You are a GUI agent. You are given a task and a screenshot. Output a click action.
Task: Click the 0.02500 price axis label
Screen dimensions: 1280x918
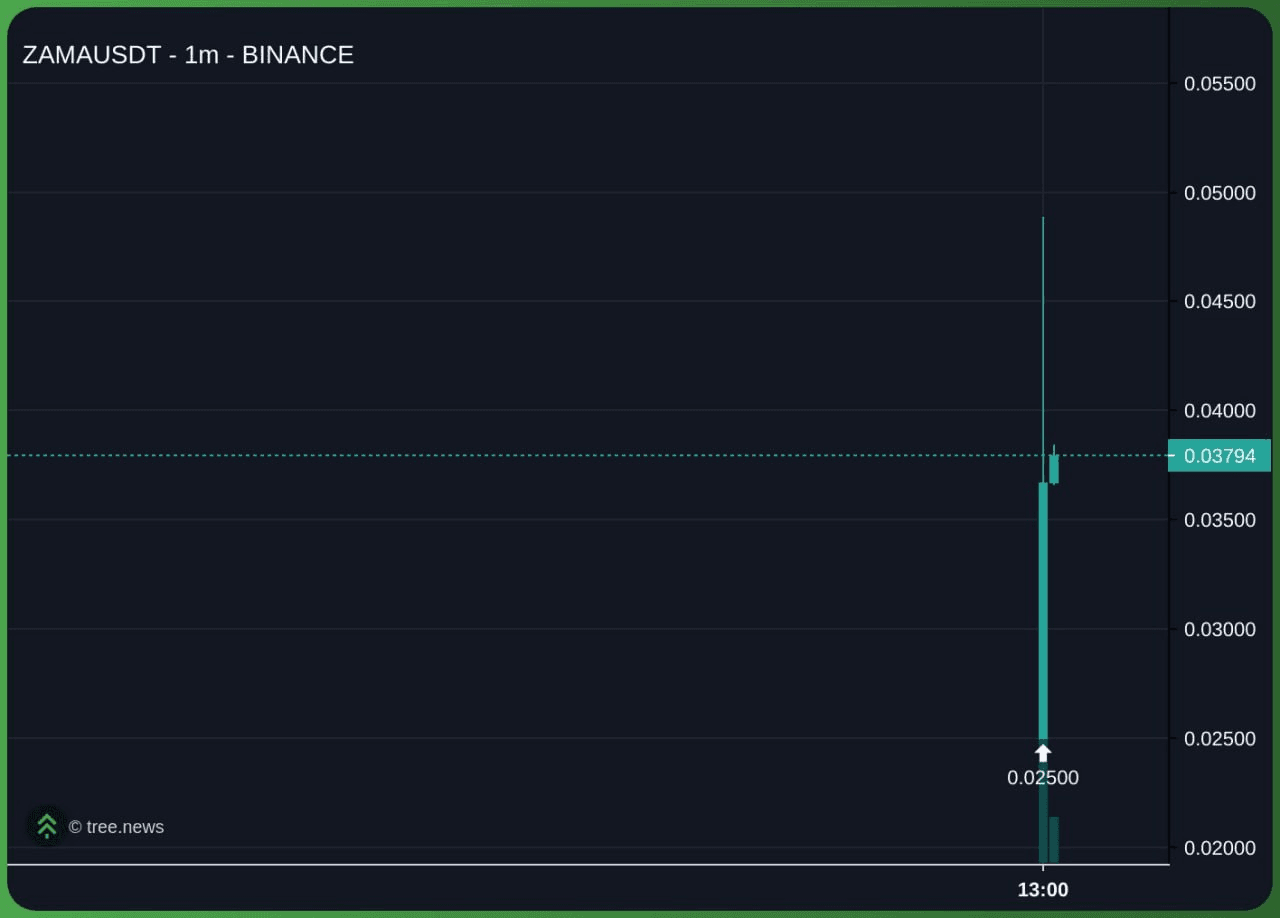tap(1220, 738)
